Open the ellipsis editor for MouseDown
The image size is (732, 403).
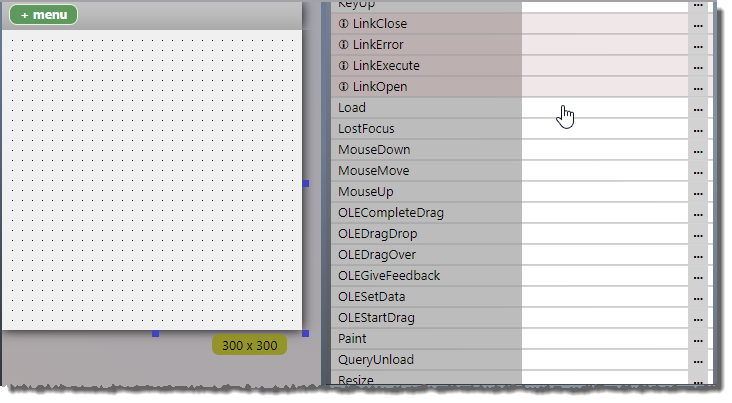(698, 150)
